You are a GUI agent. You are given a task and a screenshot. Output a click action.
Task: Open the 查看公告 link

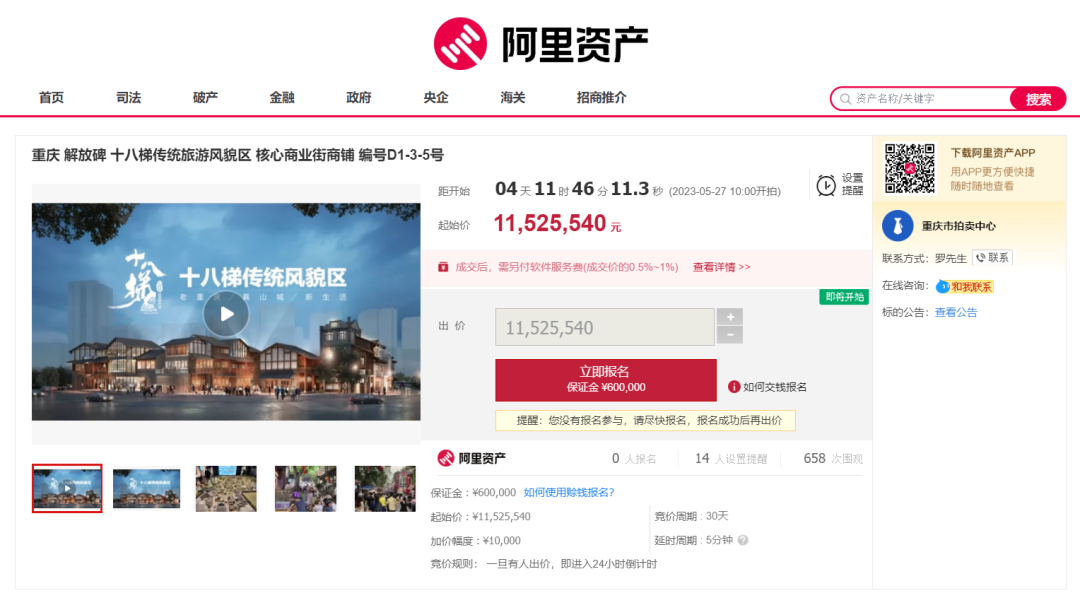tap(955, 313)
